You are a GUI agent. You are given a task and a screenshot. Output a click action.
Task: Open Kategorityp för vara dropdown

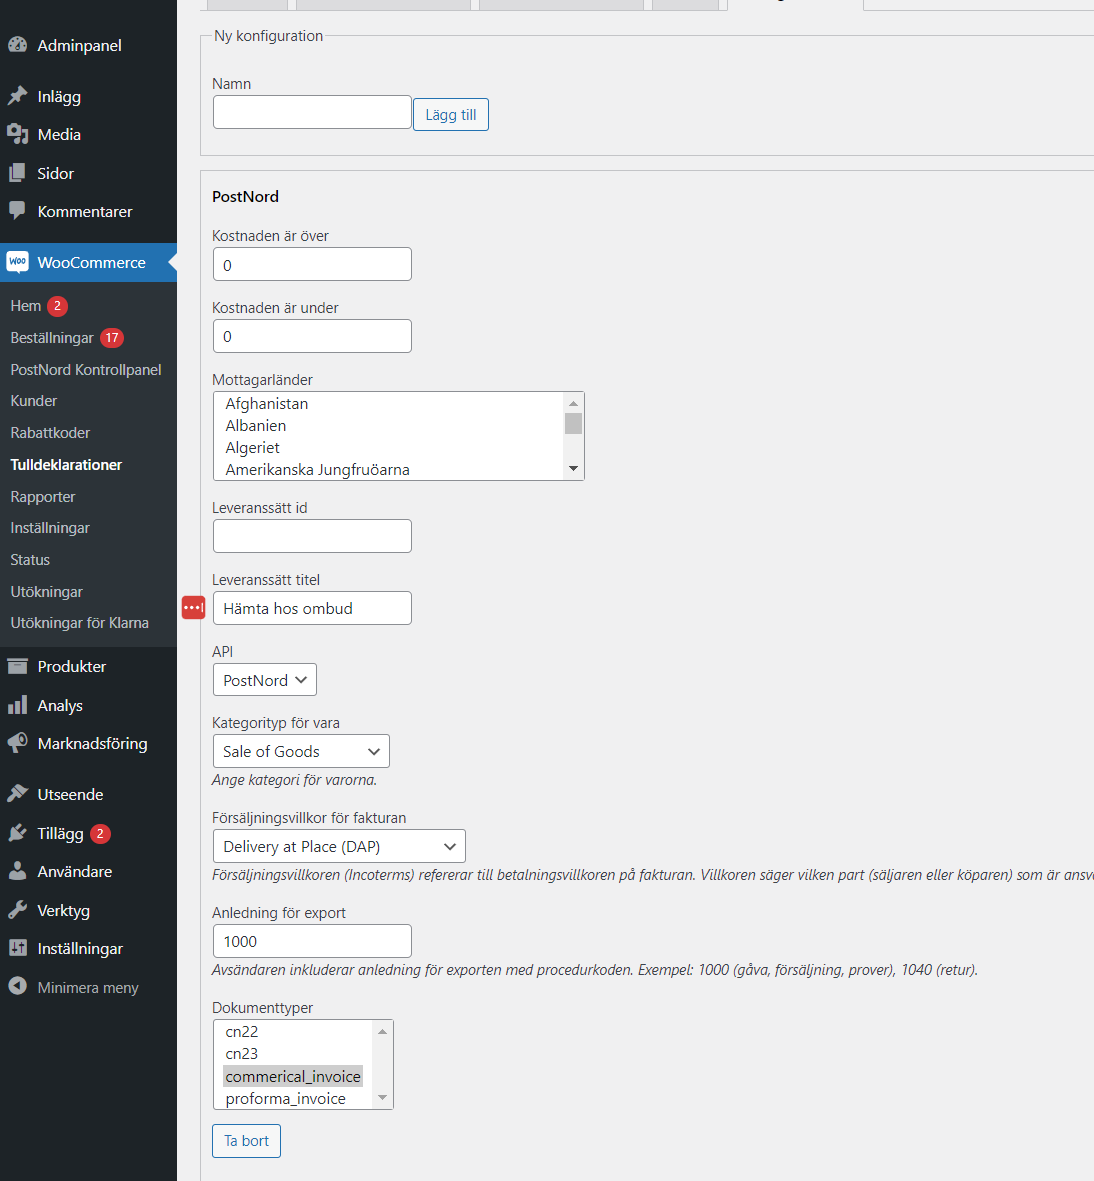(301, 752)
